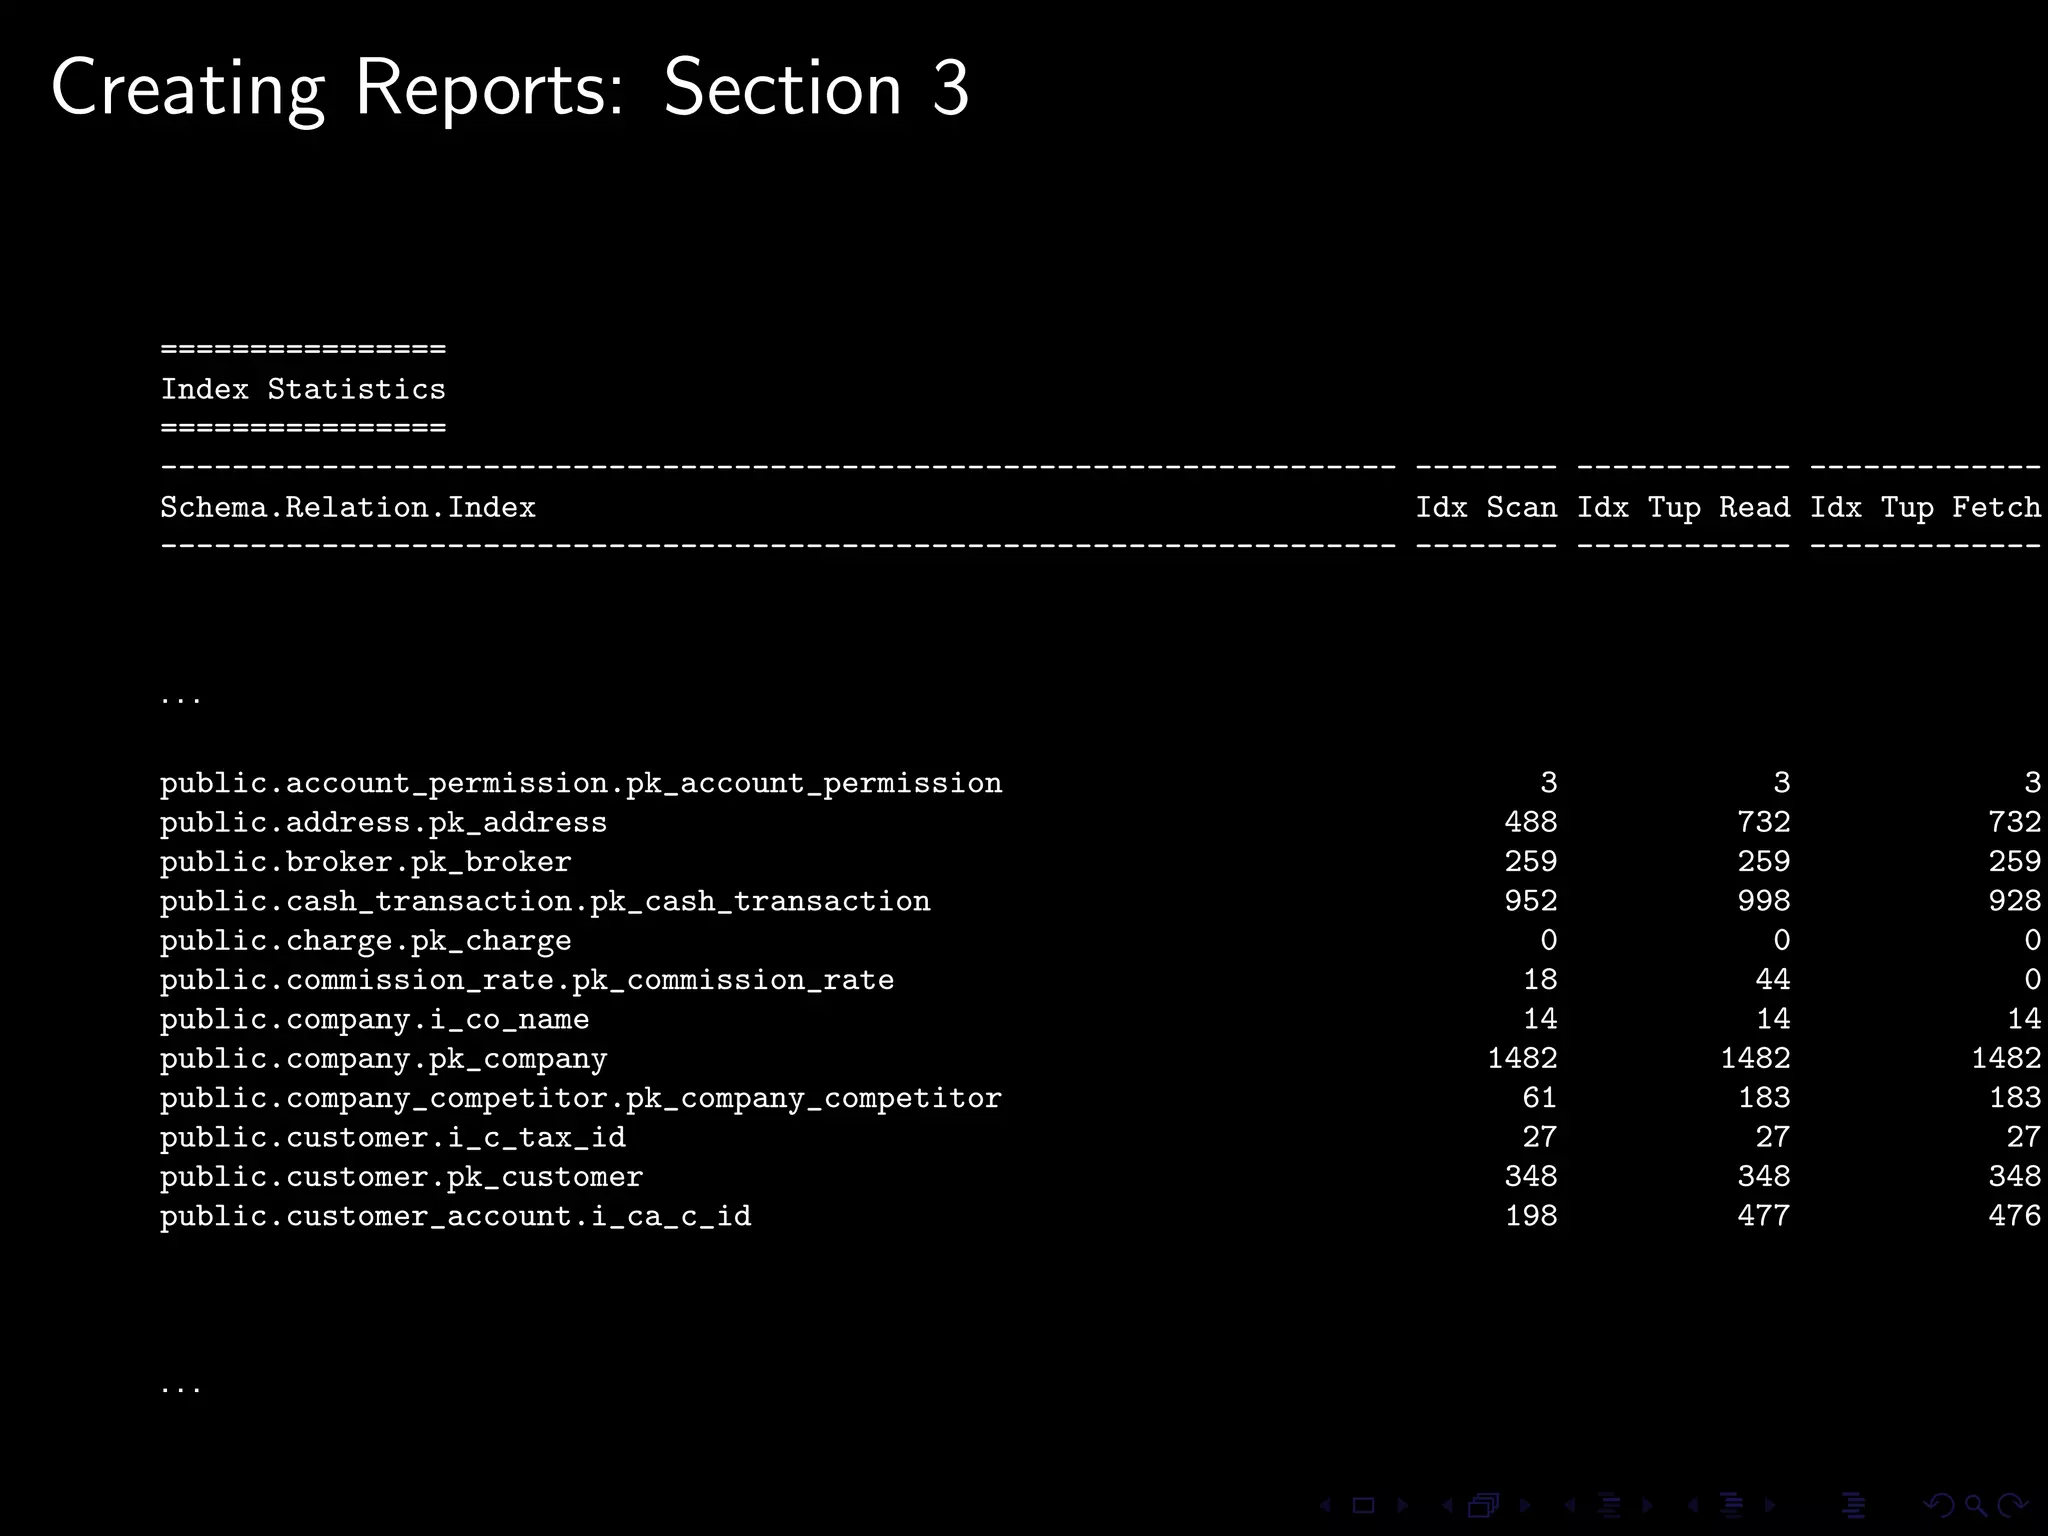
Task: Go to next frame arrow
Action: click(1525, 1505)
